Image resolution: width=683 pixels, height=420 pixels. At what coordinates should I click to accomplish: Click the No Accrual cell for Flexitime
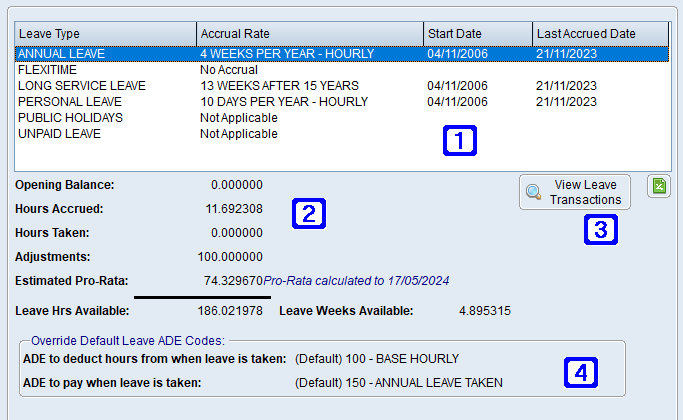[229, 70]
